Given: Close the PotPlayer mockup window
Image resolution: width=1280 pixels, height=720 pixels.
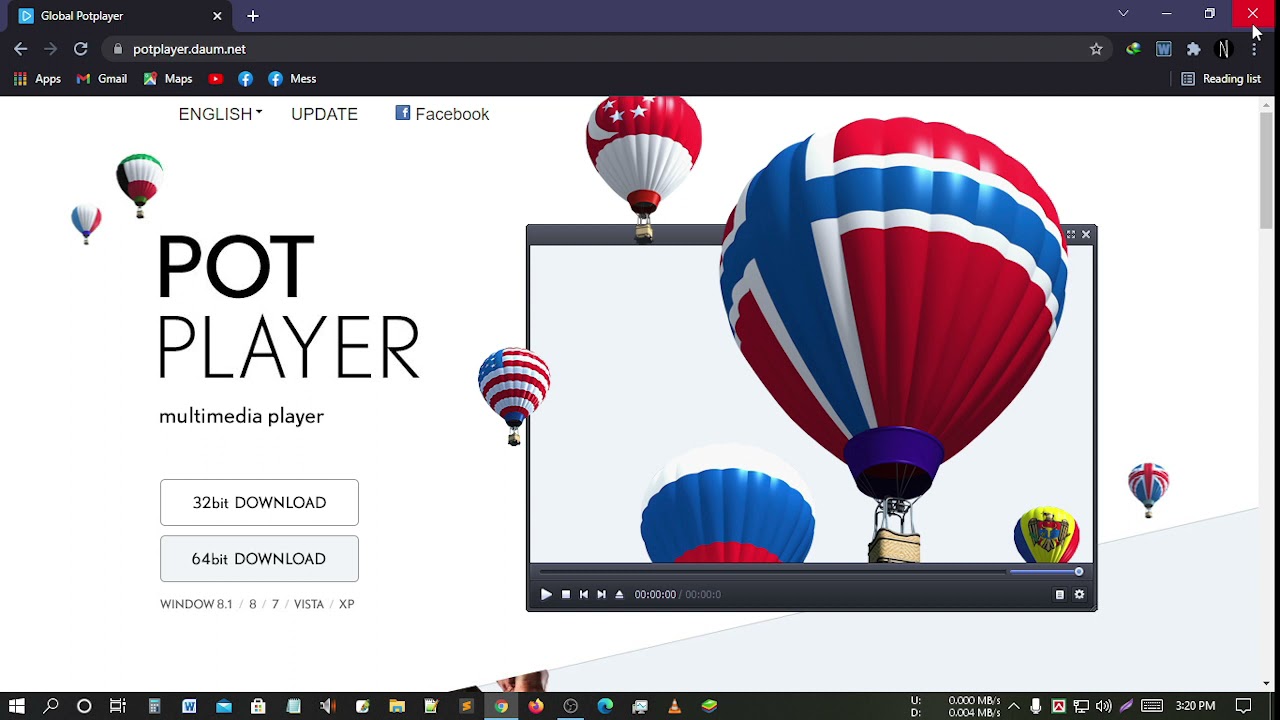Looking at the screenshot, I should click(x=1086, y=235).
